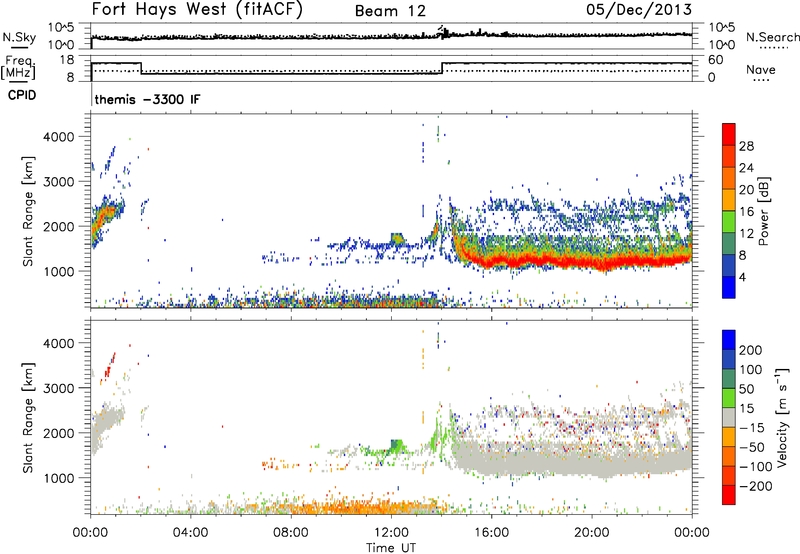Image resolution: width=800 pixels, height=554 pixels.
Task: Click the 'Time UT' axis title
Action: pyautogui.click(x=391, y=547)
